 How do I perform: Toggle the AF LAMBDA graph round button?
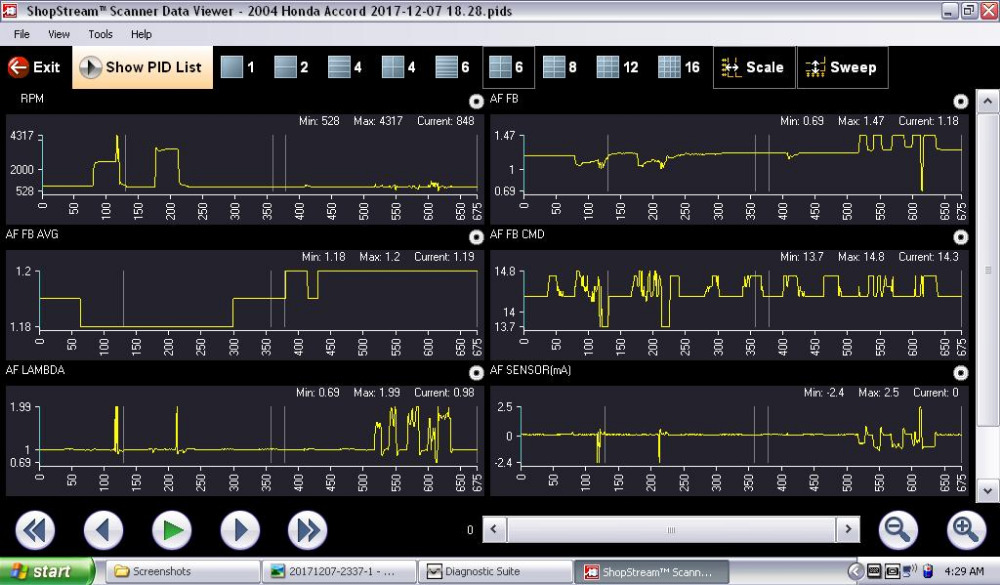coord(476,372)
